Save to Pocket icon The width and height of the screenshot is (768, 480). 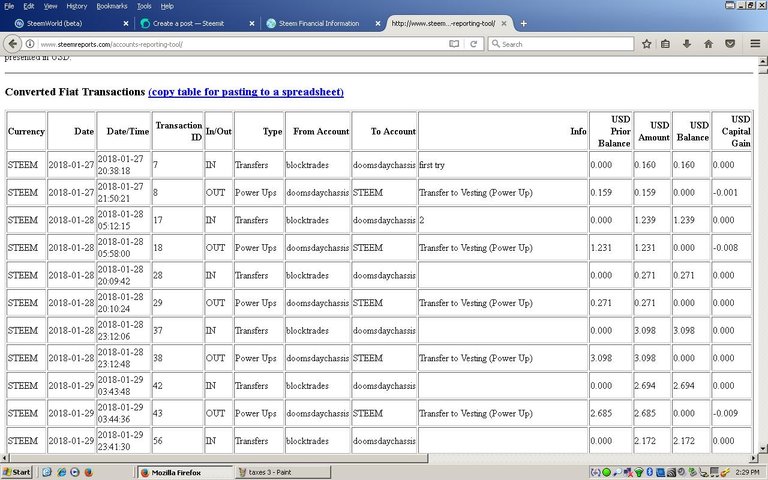pyautogui.click(x=730, y=44)
